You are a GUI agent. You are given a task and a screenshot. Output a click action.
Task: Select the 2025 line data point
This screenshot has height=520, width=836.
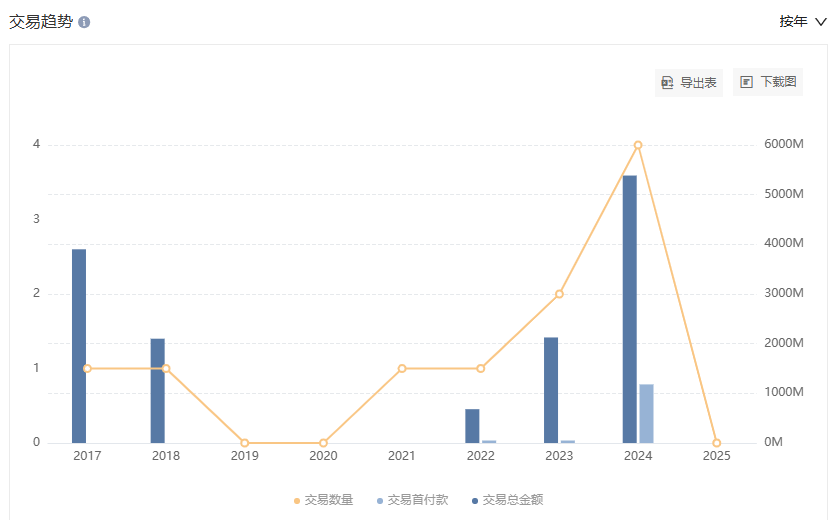pos(717,443)
